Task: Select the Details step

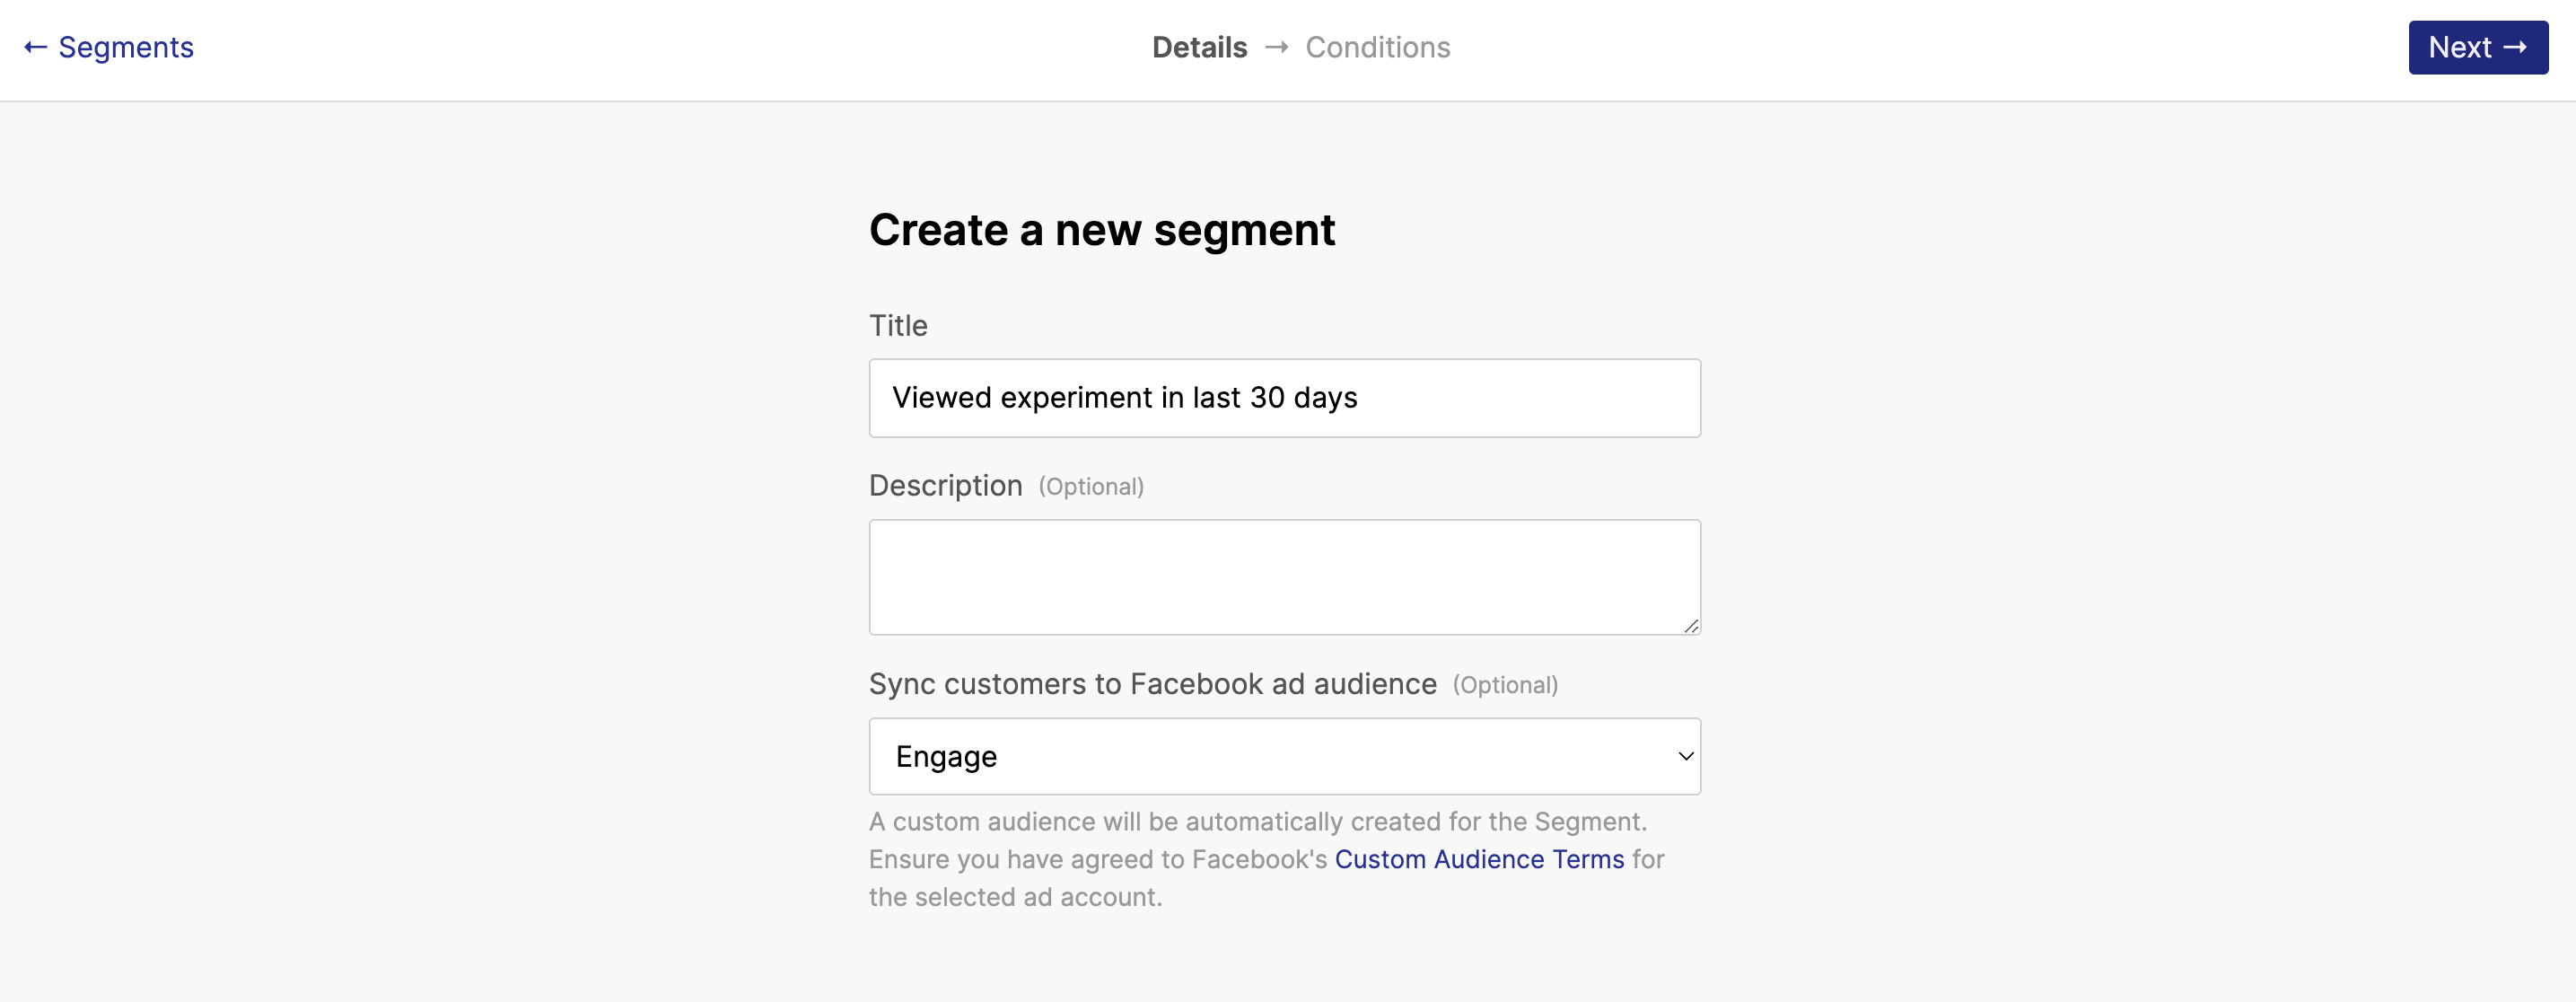Action: coord(1199,47)
